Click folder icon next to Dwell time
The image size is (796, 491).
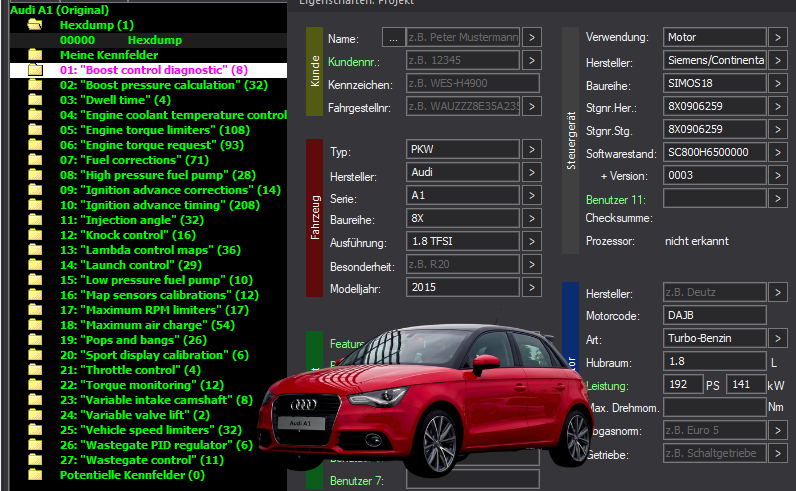coord(35,100)
